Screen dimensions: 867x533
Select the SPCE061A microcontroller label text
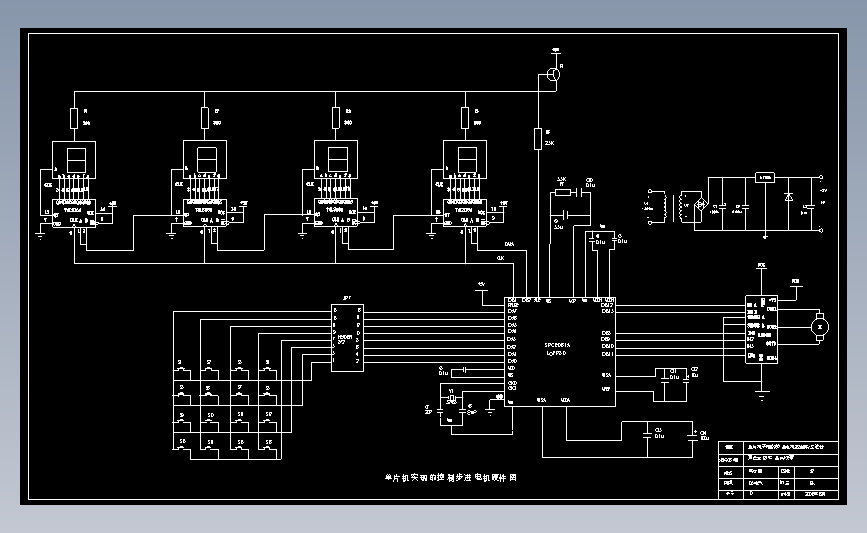(x=557, y=344)
